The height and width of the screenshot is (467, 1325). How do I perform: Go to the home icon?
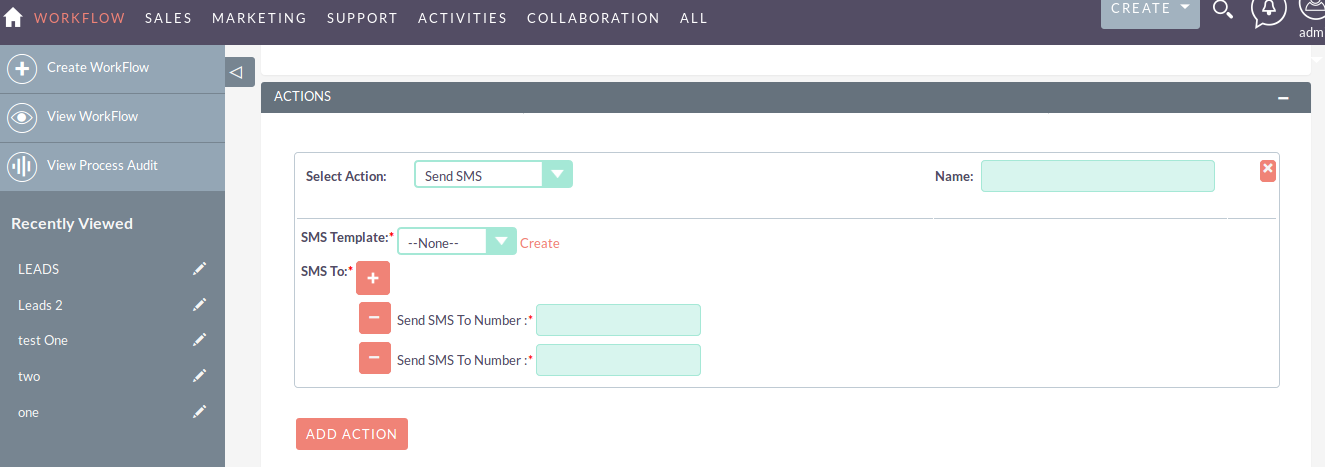point(14,17)
